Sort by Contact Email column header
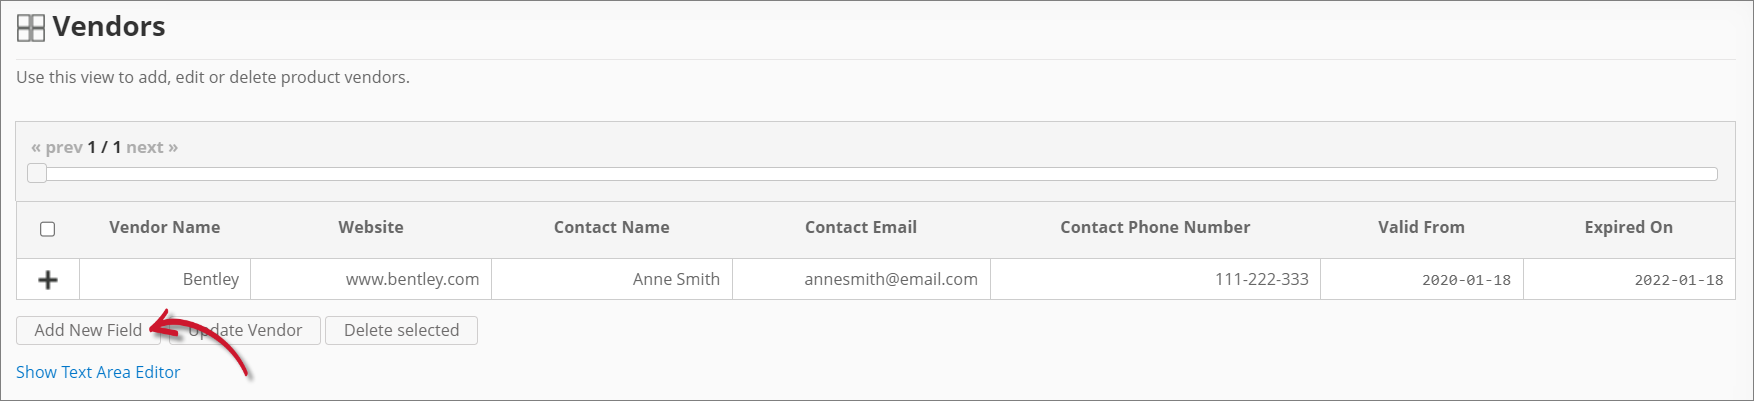Viewport: 1754px width, 401px height. tap(860, 228)
